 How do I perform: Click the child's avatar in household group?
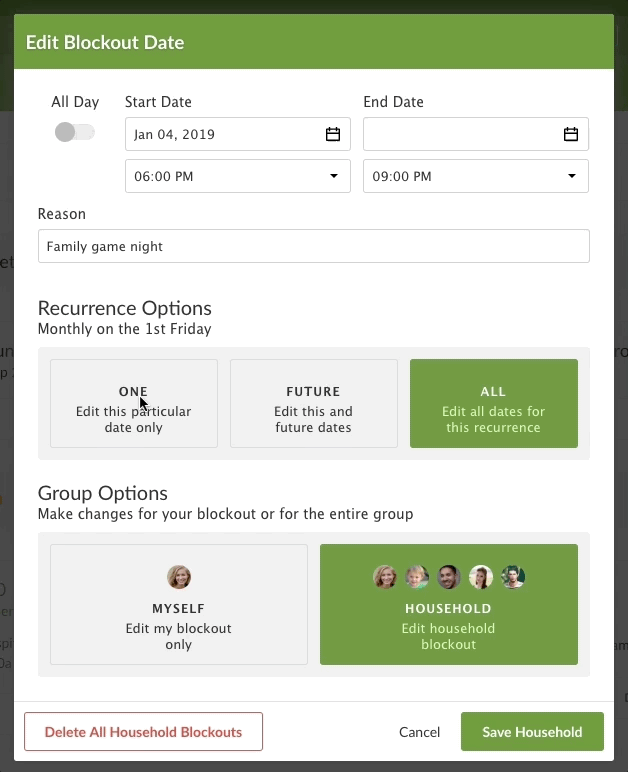coord(417,577)
